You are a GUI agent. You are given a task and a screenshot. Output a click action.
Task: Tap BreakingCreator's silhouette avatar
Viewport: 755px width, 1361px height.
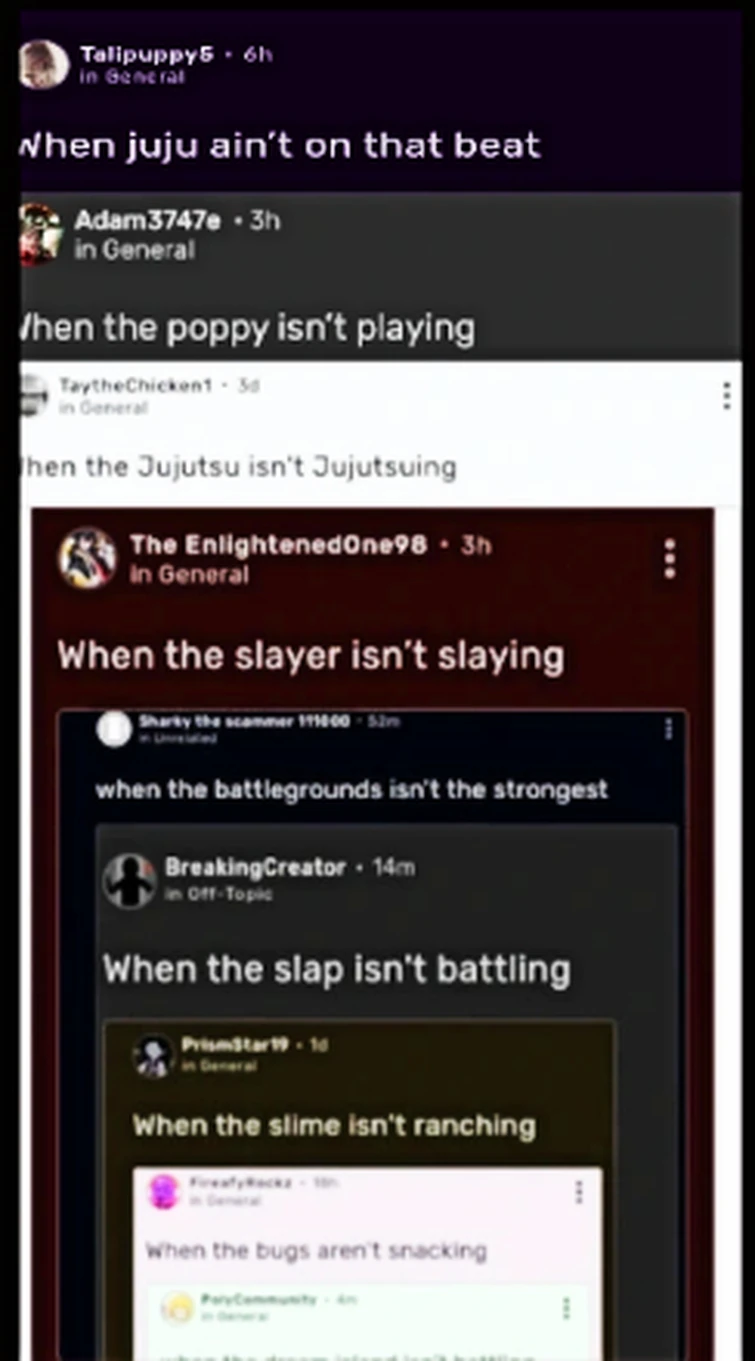(130, 880)
